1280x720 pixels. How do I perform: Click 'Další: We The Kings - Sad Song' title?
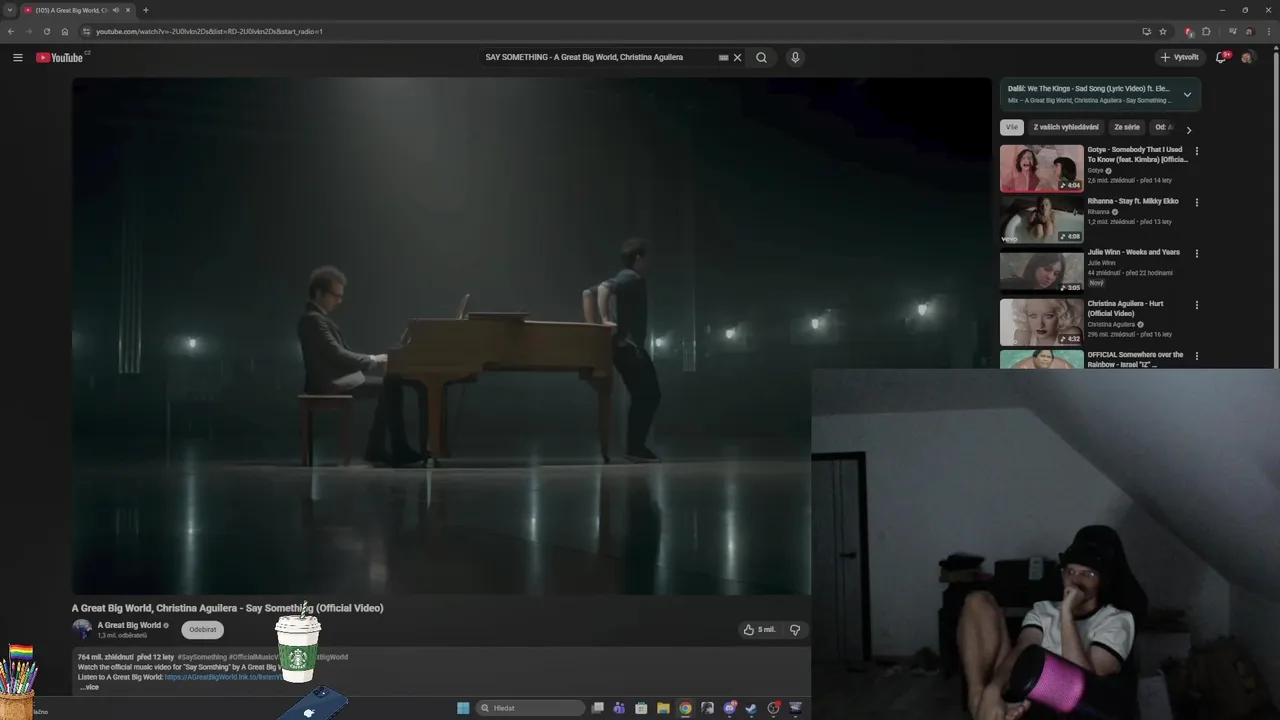coord(1088,89)
